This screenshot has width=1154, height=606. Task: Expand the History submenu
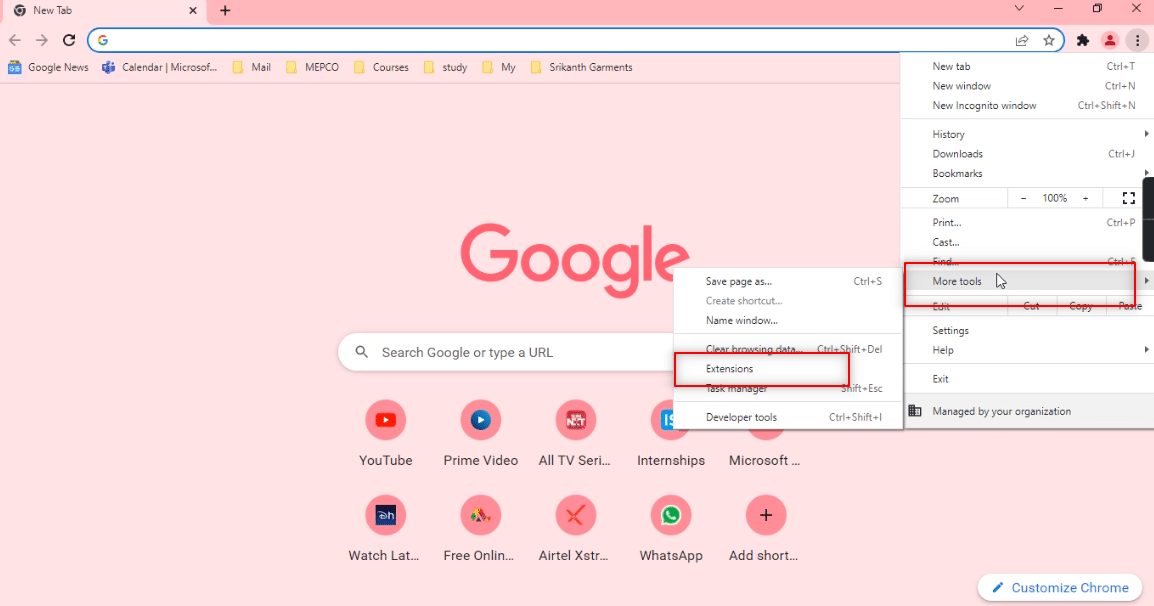pos(1027,134)
